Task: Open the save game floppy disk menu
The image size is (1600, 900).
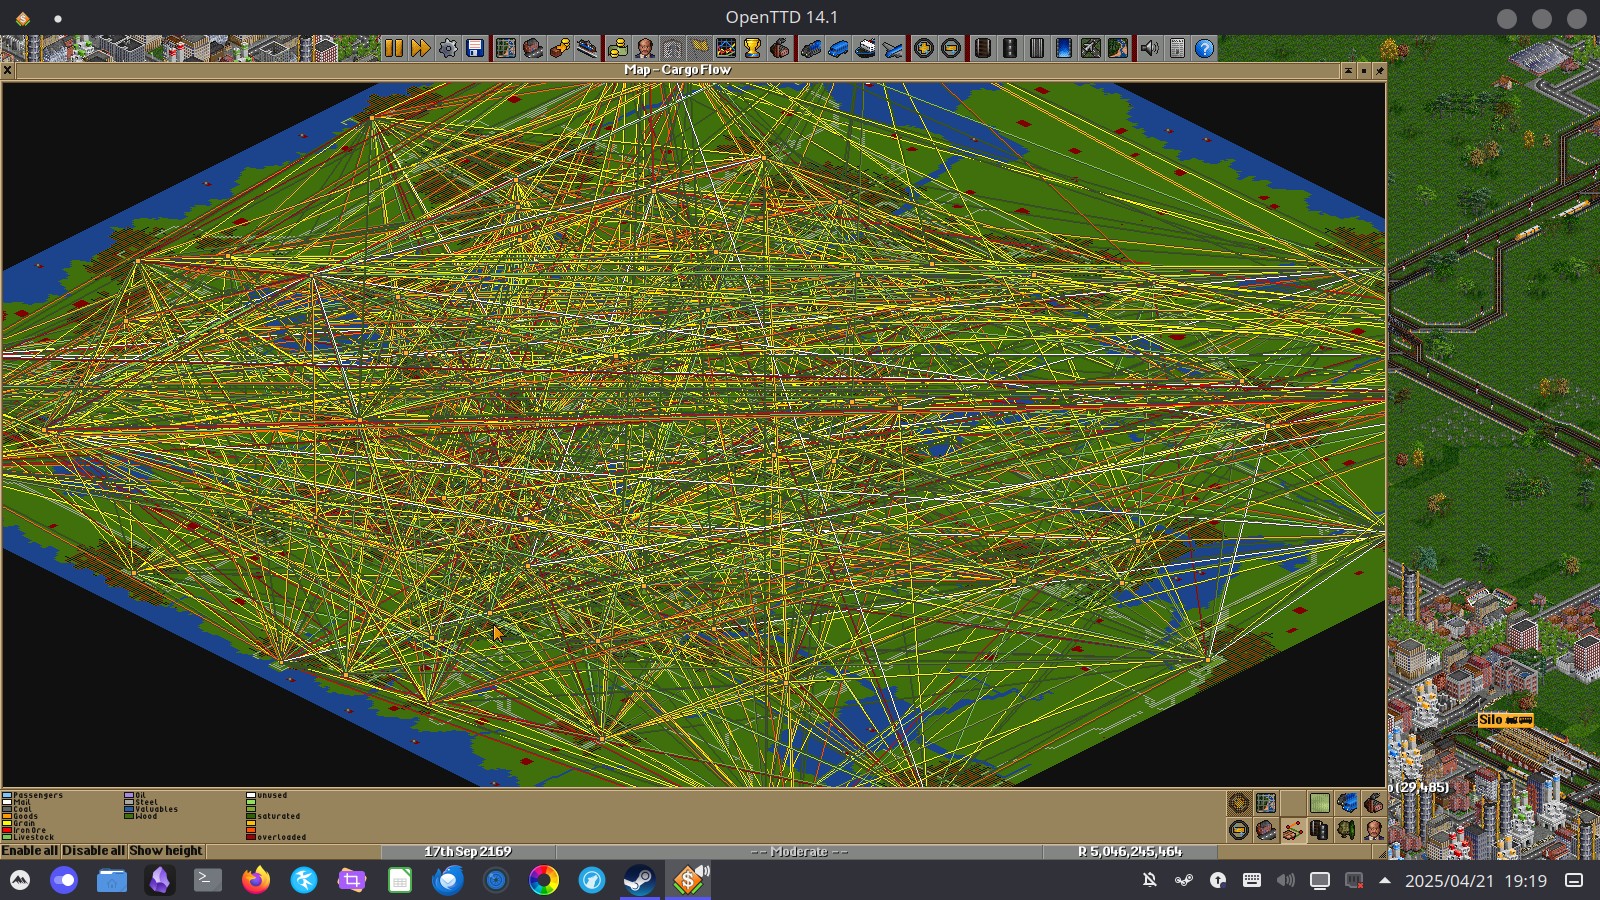Action: pos(475,48)
